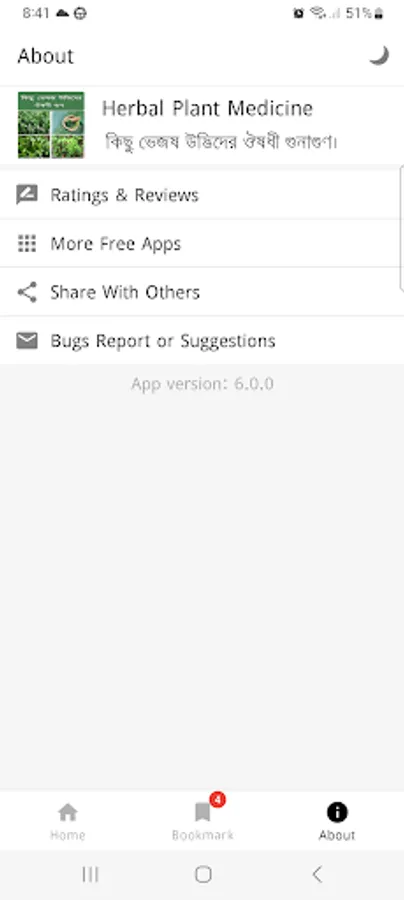Open the Home tab in bottom navigation
The image size is (404, 900).
tap(68, 821)
